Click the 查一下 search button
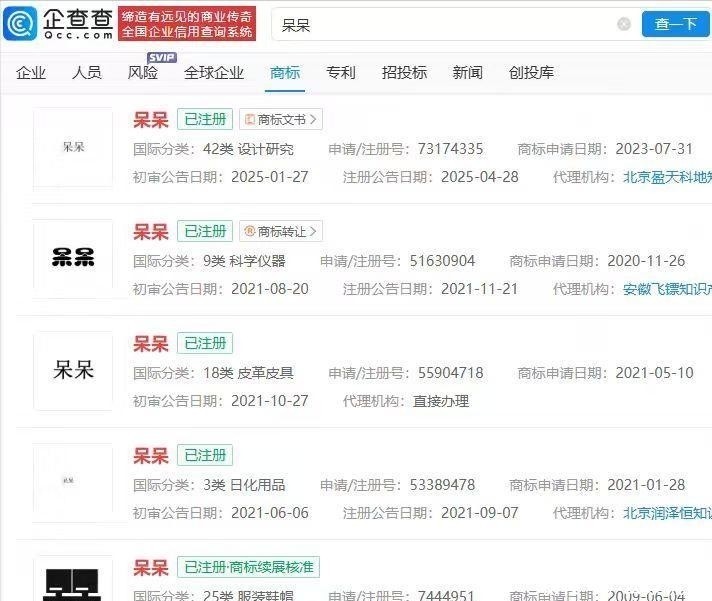This screenshot has height=601, width=712. 676,24
